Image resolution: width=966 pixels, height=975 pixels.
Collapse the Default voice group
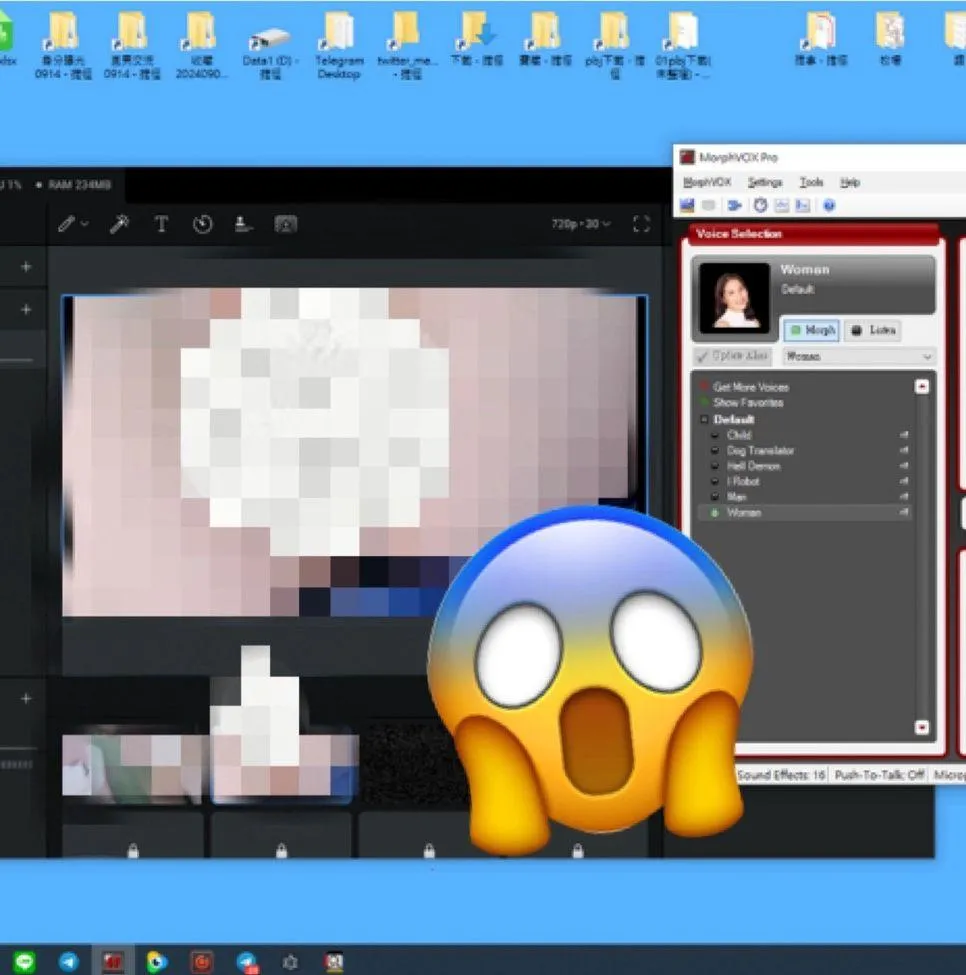click(x=704, y=419)
